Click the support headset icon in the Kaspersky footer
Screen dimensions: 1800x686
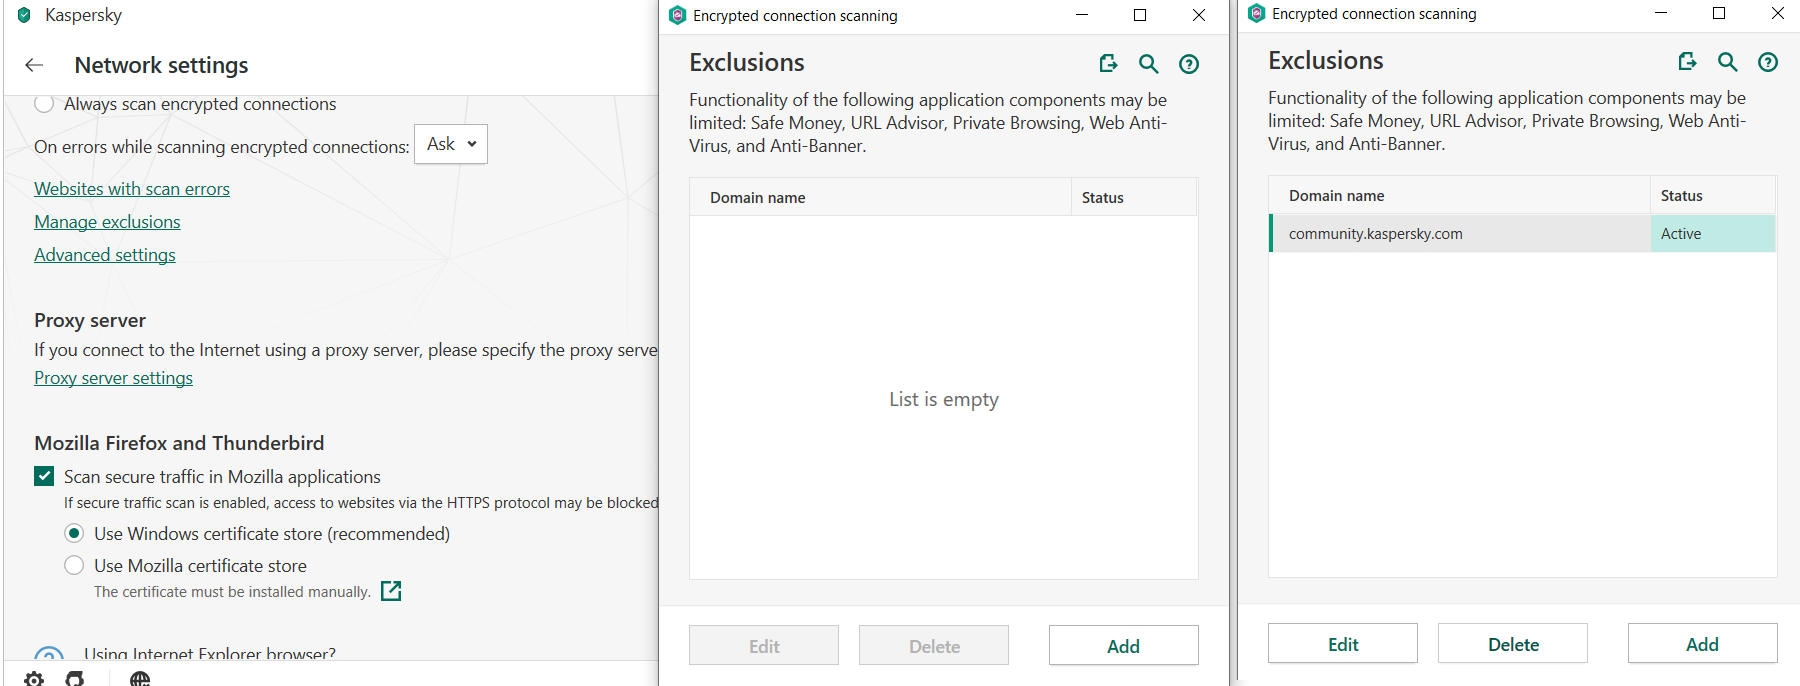click(x=75, y=679)
